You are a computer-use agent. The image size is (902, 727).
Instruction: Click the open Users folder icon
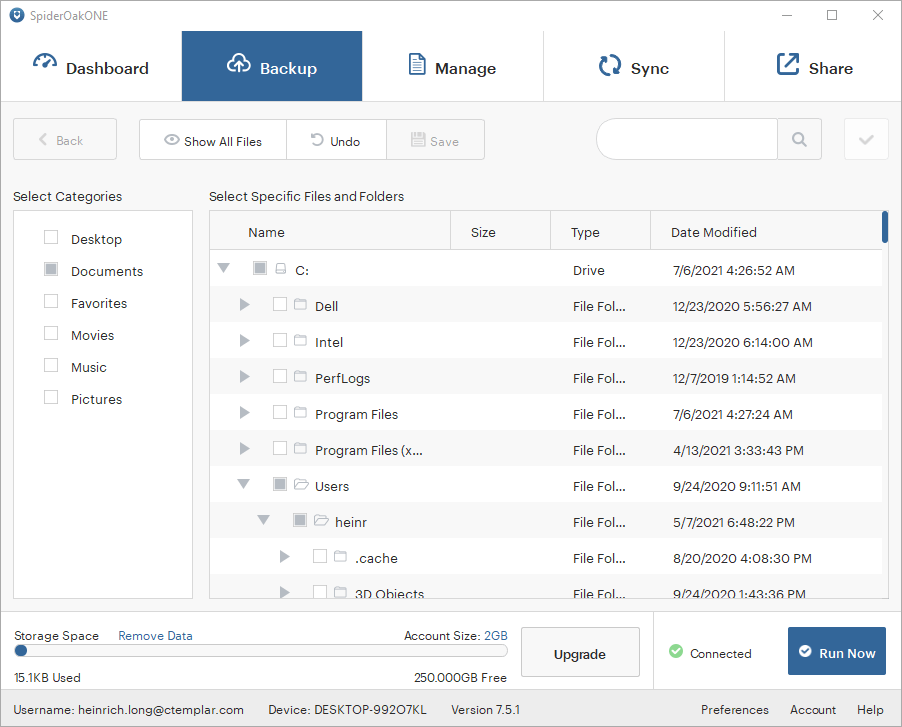(x=301, y=484)
